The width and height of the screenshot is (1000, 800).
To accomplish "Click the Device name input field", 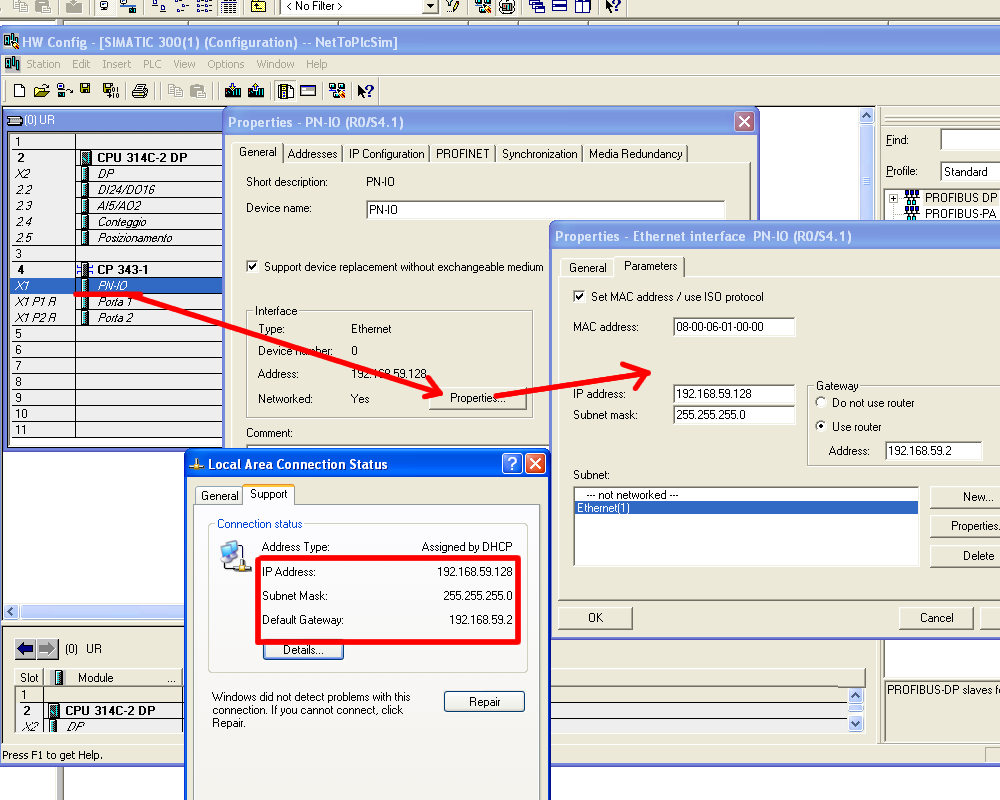I will coord(546,209).
